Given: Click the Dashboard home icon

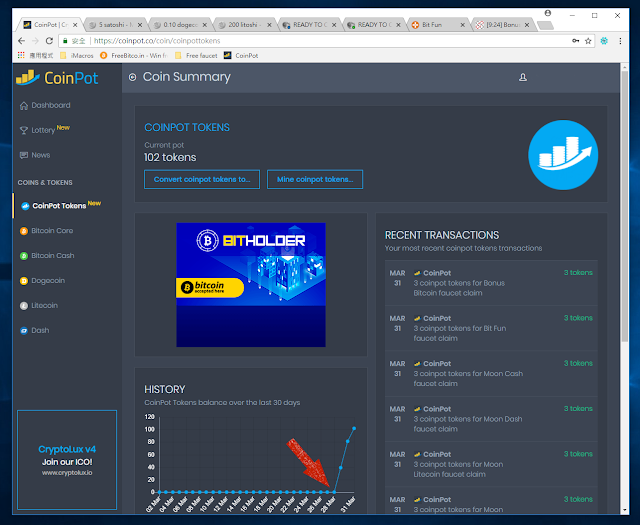Looking at the screenshot, I should [x=24, y=105].
